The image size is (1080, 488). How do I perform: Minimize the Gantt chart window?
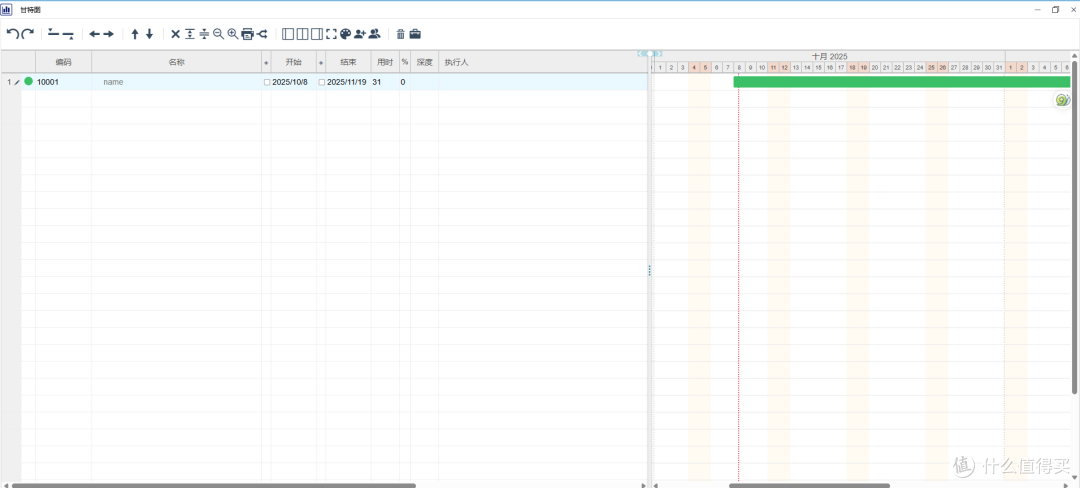[1037, 10]
